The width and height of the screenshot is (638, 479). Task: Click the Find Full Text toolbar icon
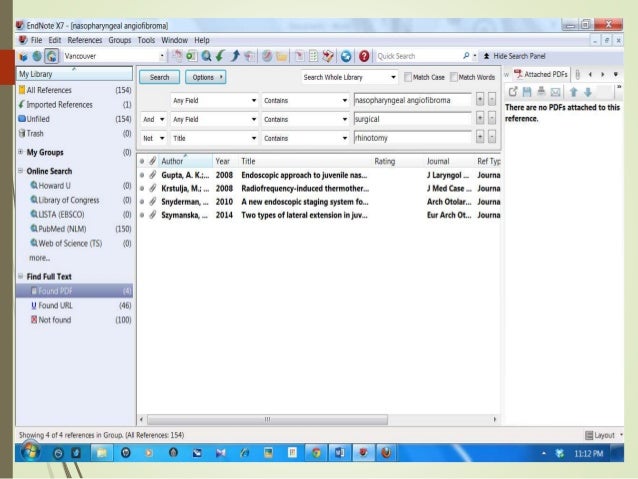point(249,56)
